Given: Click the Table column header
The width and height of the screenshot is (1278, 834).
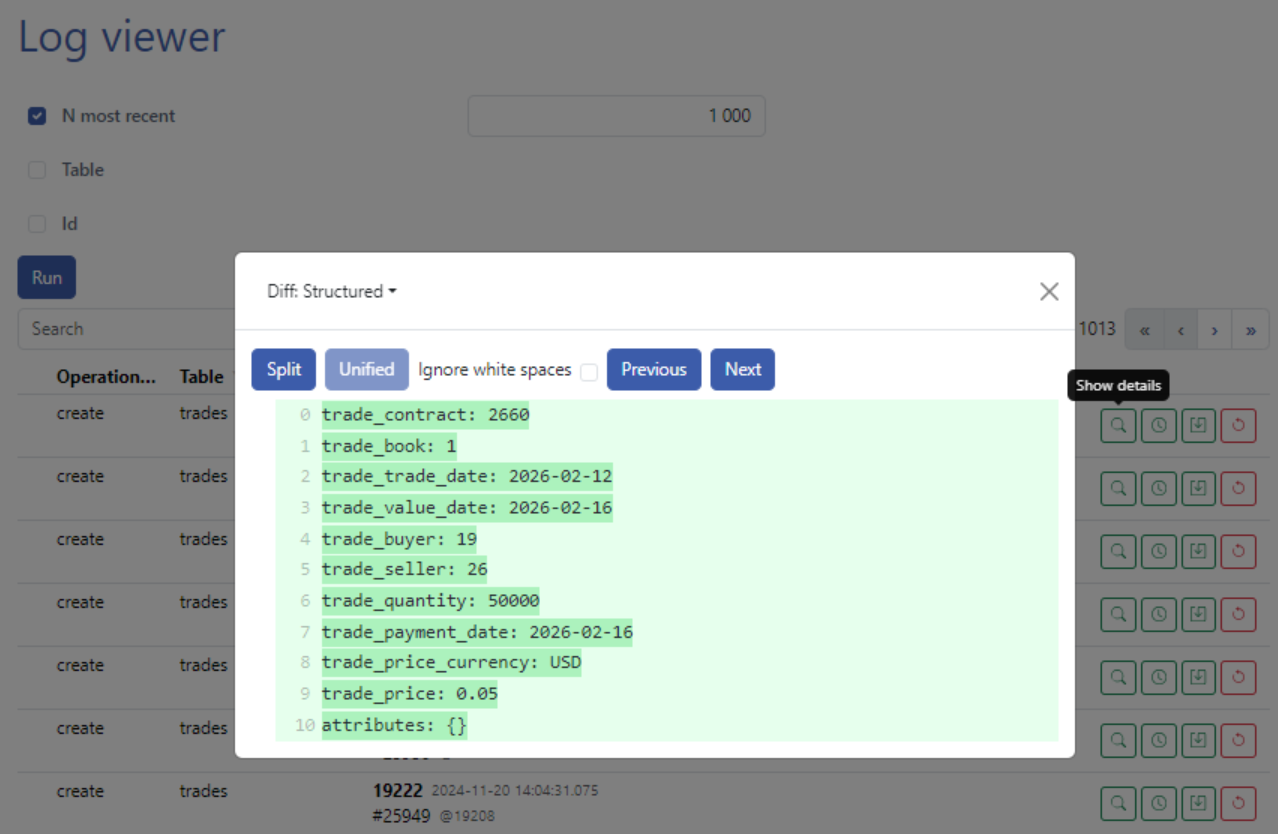Looking at the screenshot, I should tap(201, 377).
